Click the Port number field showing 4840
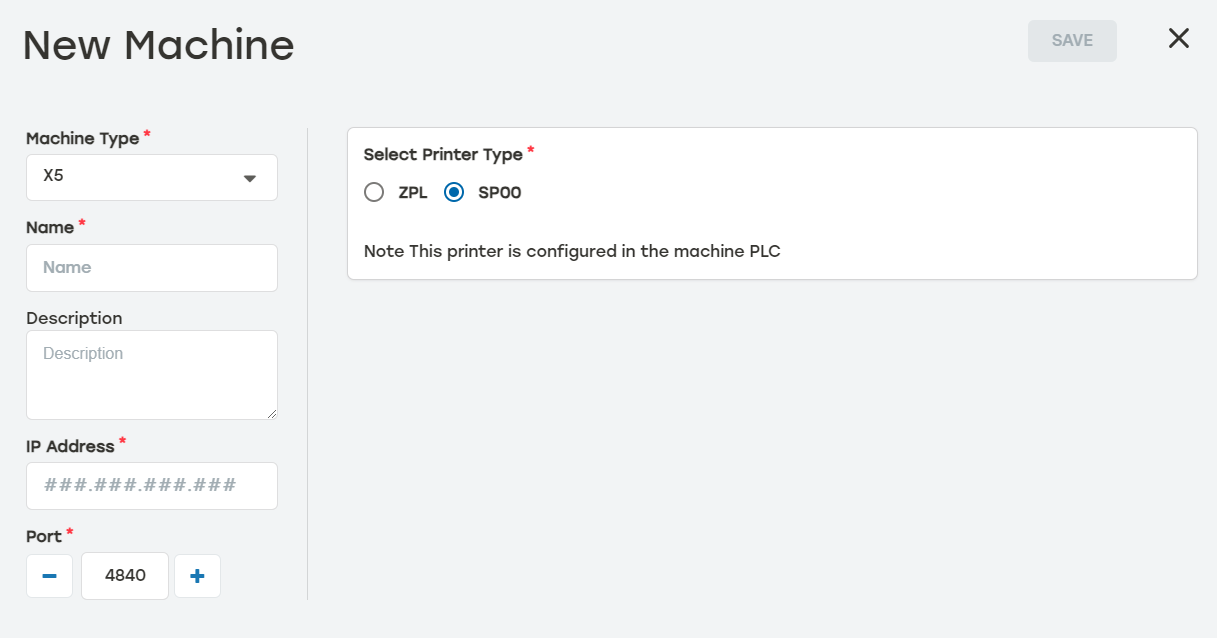1217x638 pixels. coord(125,576)
